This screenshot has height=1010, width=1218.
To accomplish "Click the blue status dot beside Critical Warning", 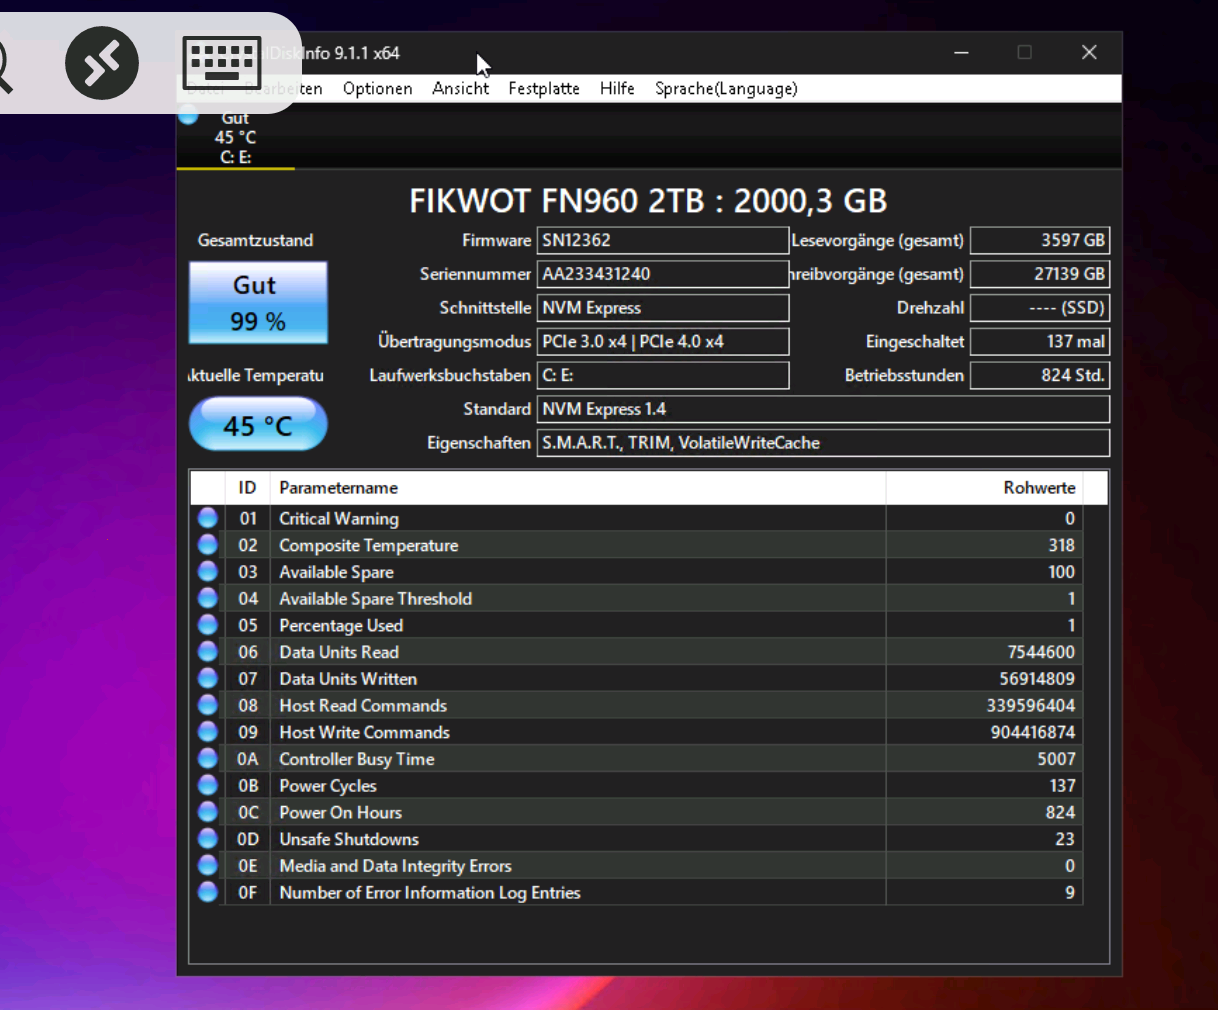I will click(x=207, y=517).
